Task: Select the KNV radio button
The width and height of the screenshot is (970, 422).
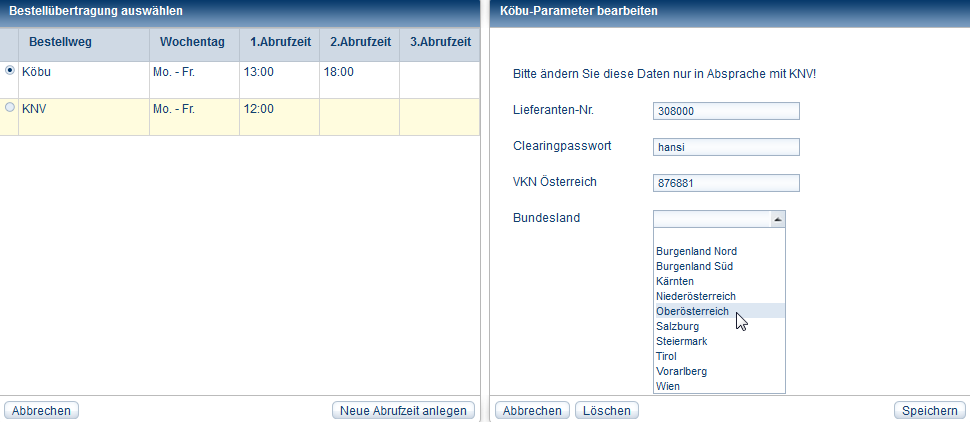Action: tap(10, 107)
